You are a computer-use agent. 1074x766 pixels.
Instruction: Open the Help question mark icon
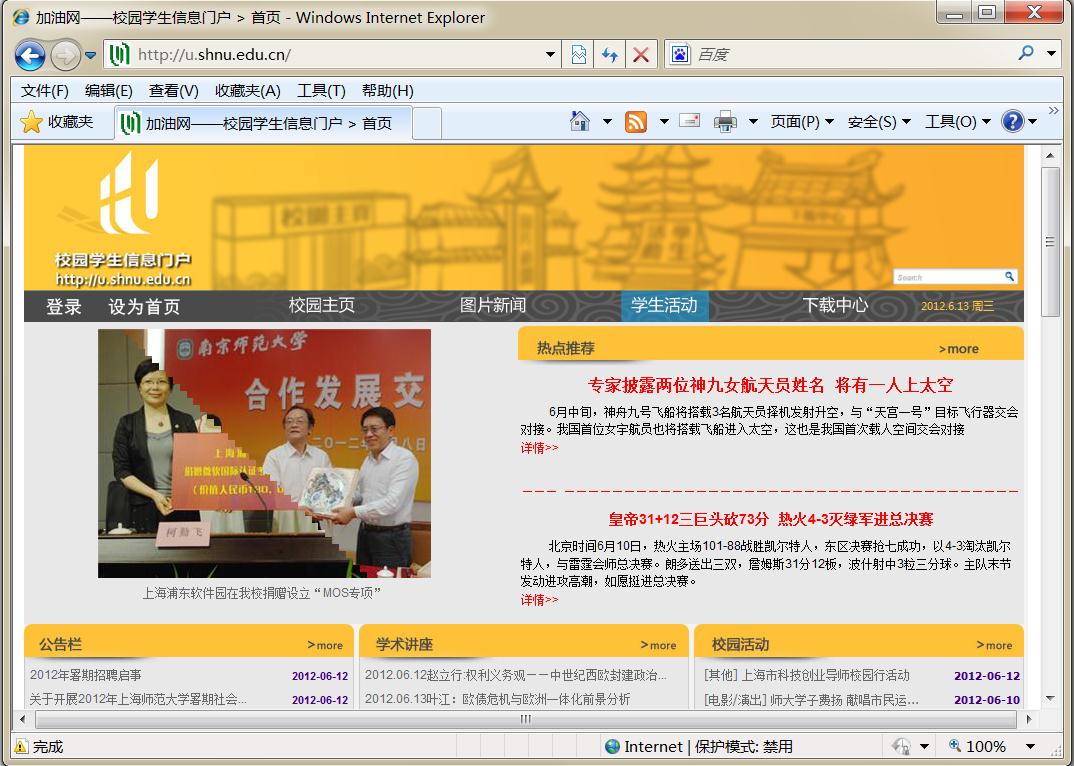(1012, 122)
